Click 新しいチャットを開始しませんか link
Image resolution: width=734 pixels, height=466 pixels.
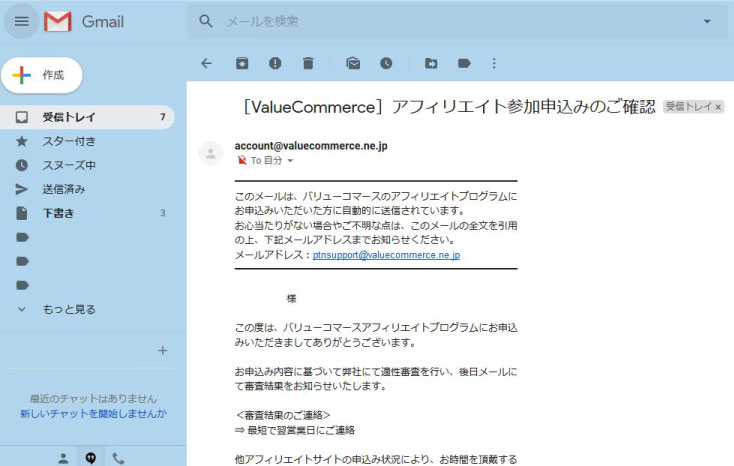pos(93,414)
